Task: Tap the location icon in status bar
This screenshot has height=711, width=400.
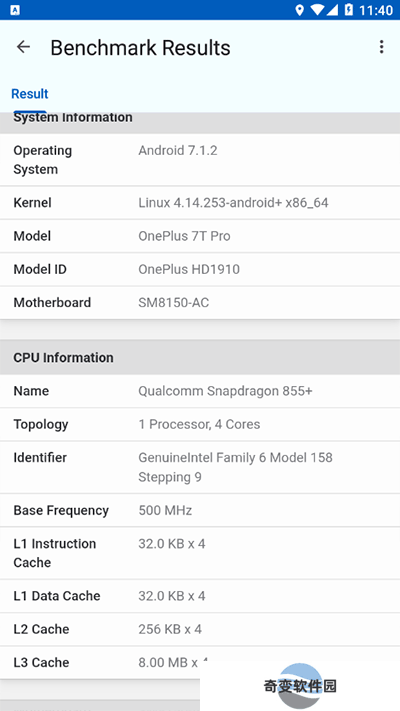Action: tap(299, 10)
